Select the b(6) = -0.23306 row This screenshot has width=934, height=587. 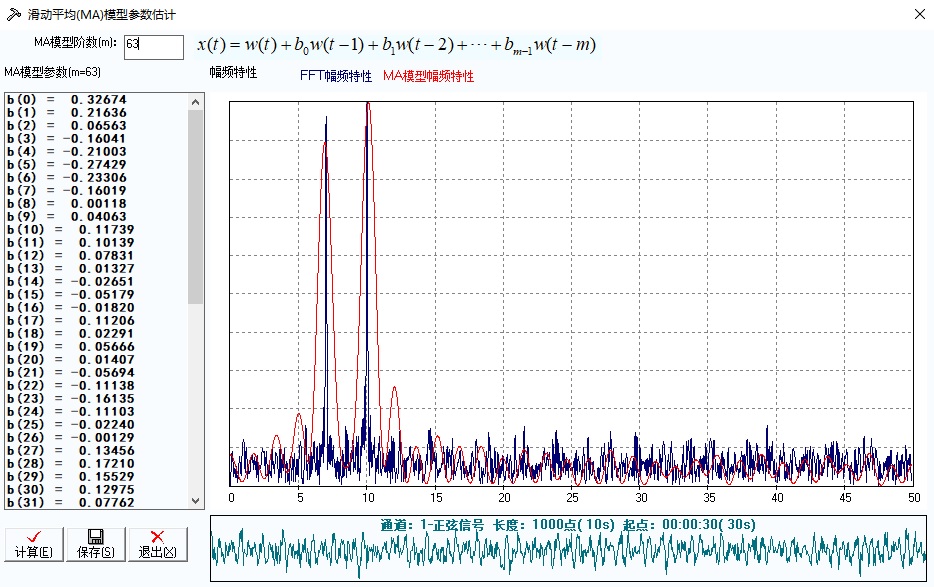tap(96, 178)
